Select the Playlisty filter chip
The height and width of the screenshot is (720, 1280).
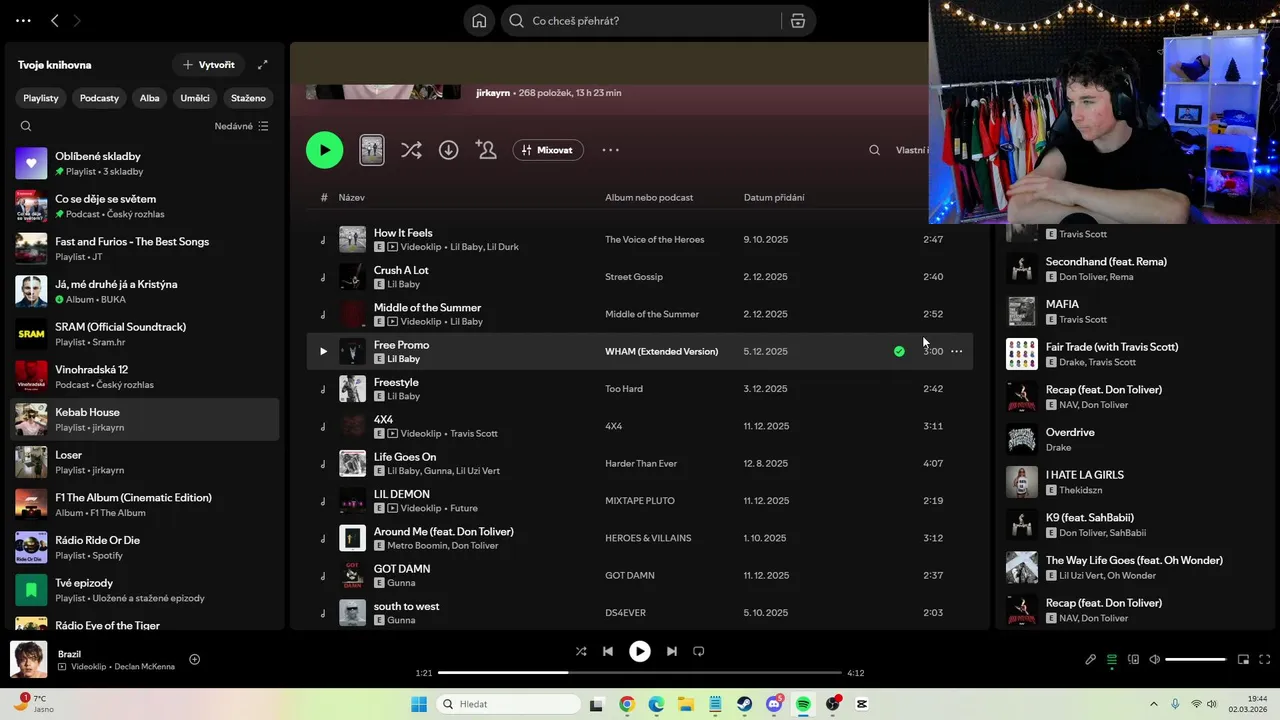point(41,98)
